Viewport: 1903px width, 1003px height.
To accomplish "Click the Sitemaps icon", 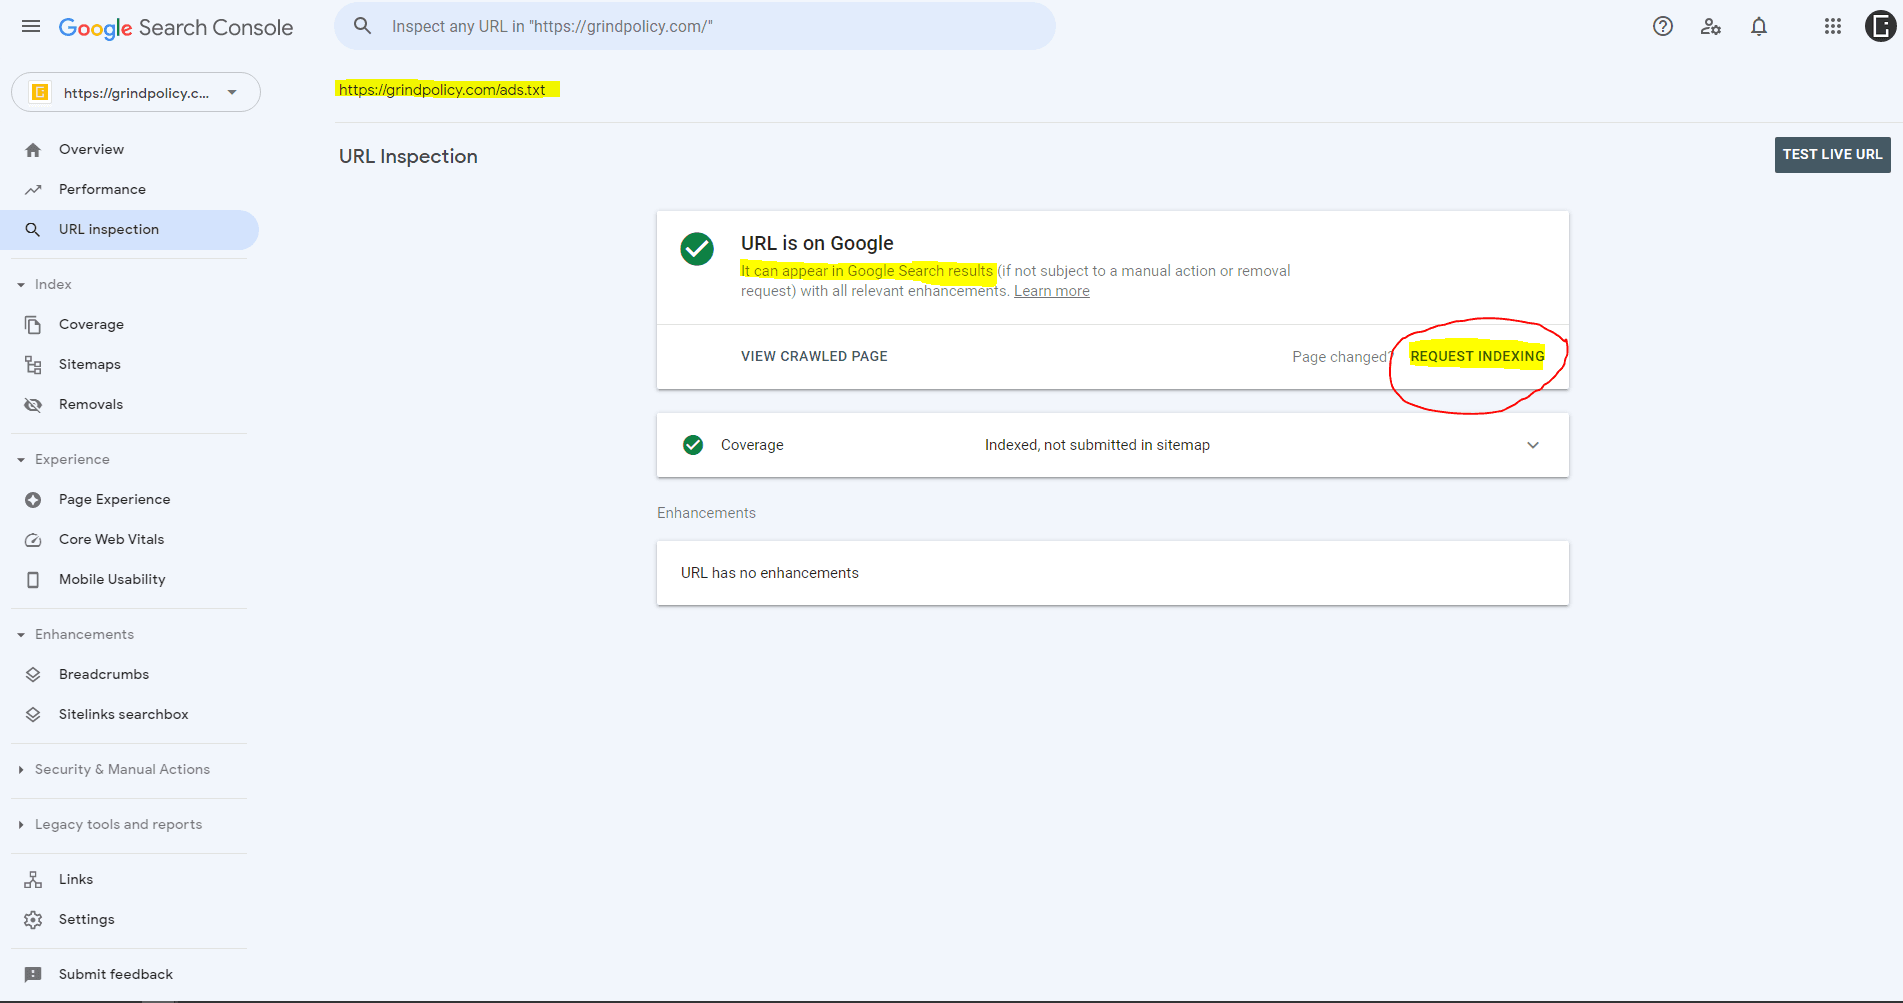I will point(33,365).
